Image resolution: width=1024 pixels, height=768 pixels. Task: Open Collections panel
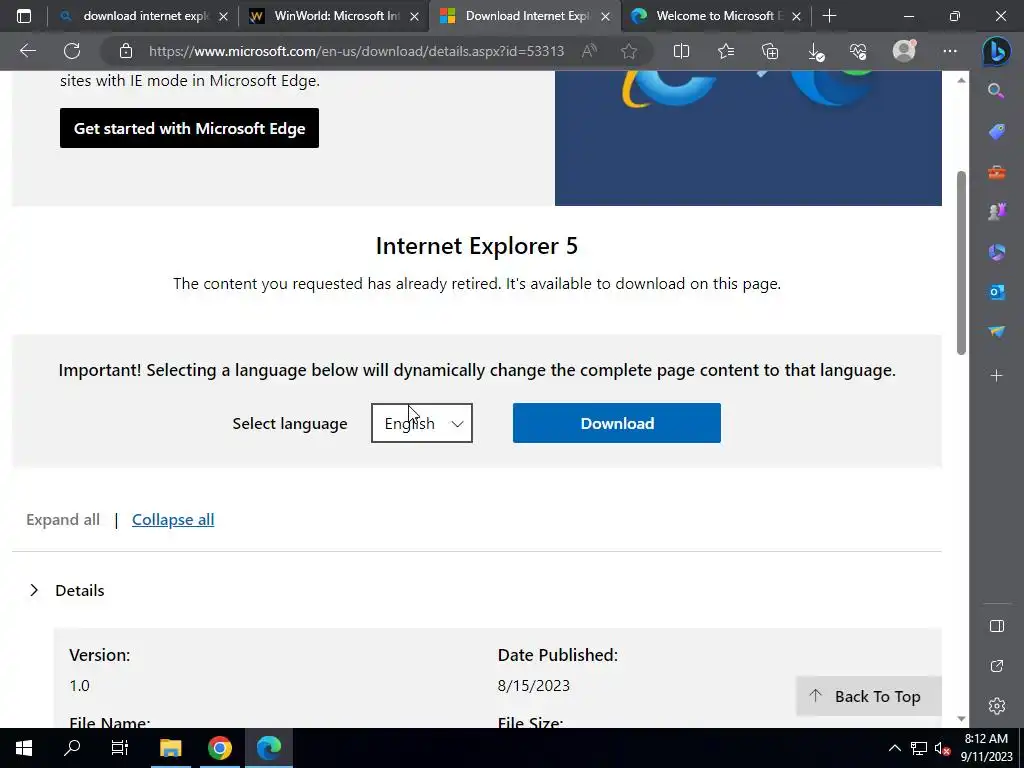[770, 51]
